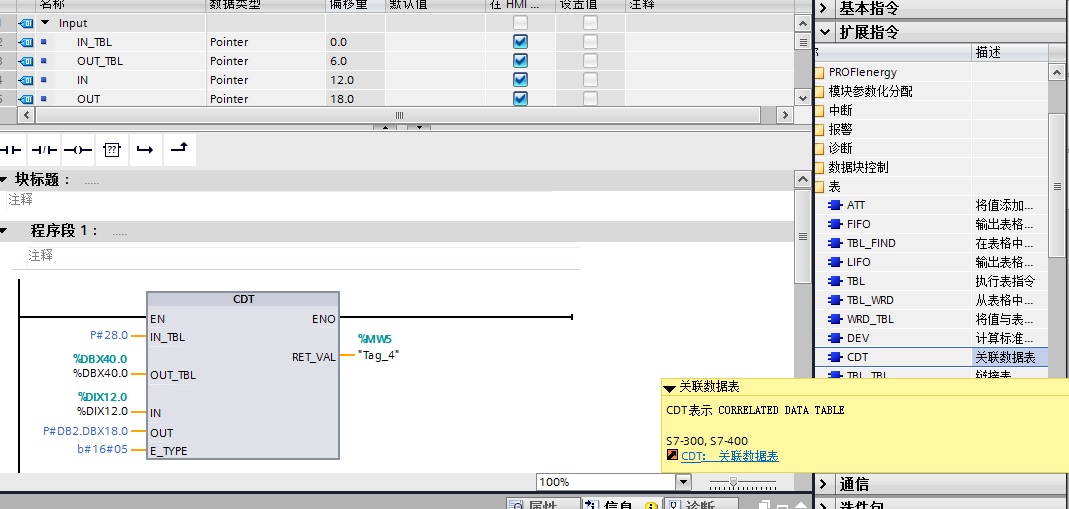Toggle the HMI checkbox for OUT_TBL
Screen dimensions: 1069x509
520,61
